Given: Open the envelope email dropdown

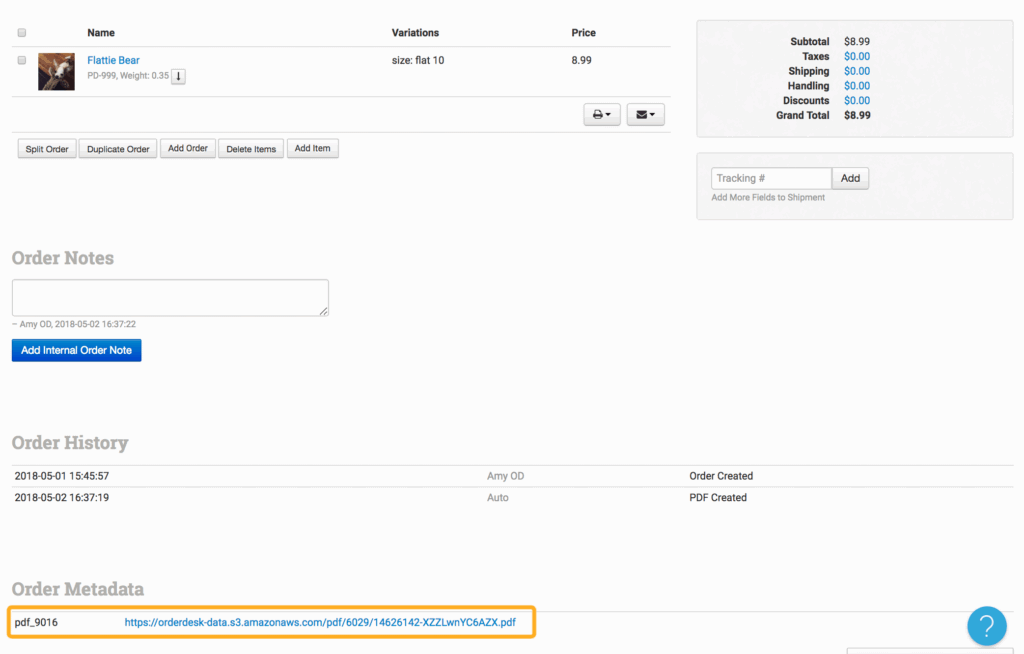Looking at the screenshot, I should 646,115.
